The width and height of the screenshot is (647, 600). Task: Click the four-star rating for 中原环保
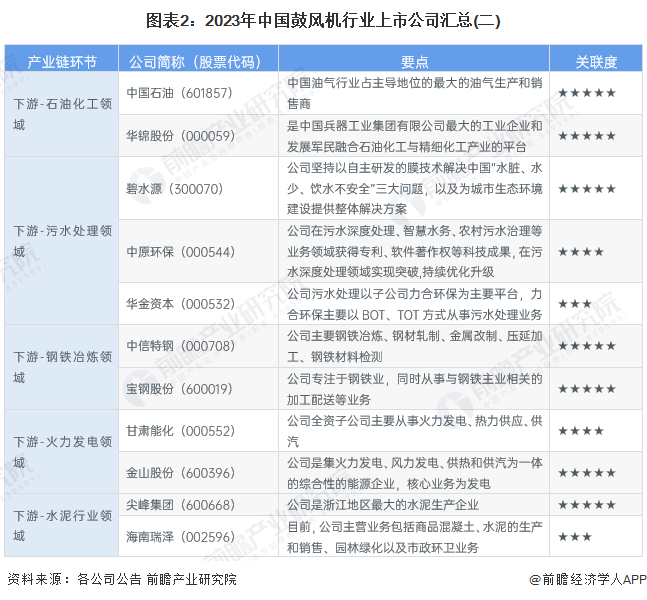point(581,252)
